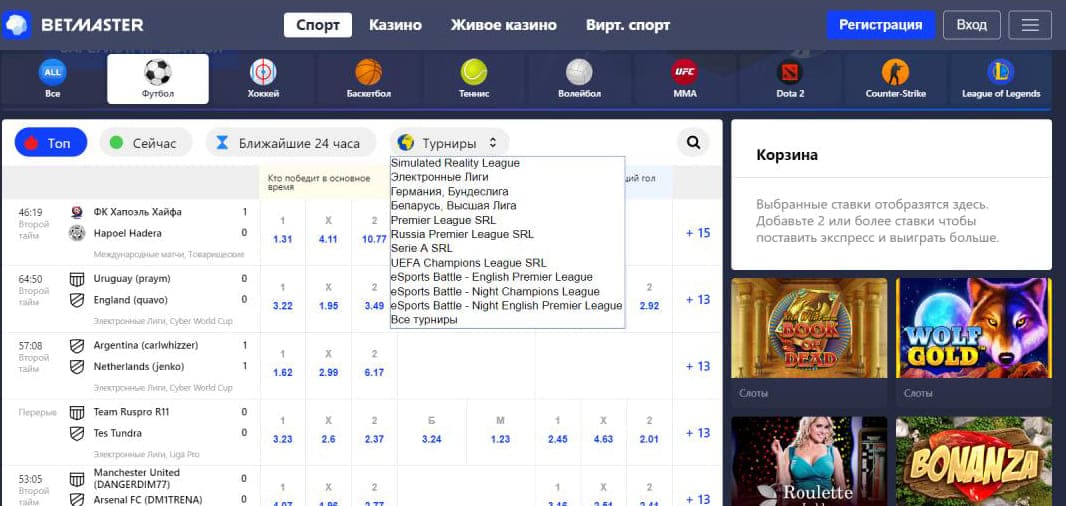Select the UFC MMA category
1066x506 pixels.
(685, 79)
